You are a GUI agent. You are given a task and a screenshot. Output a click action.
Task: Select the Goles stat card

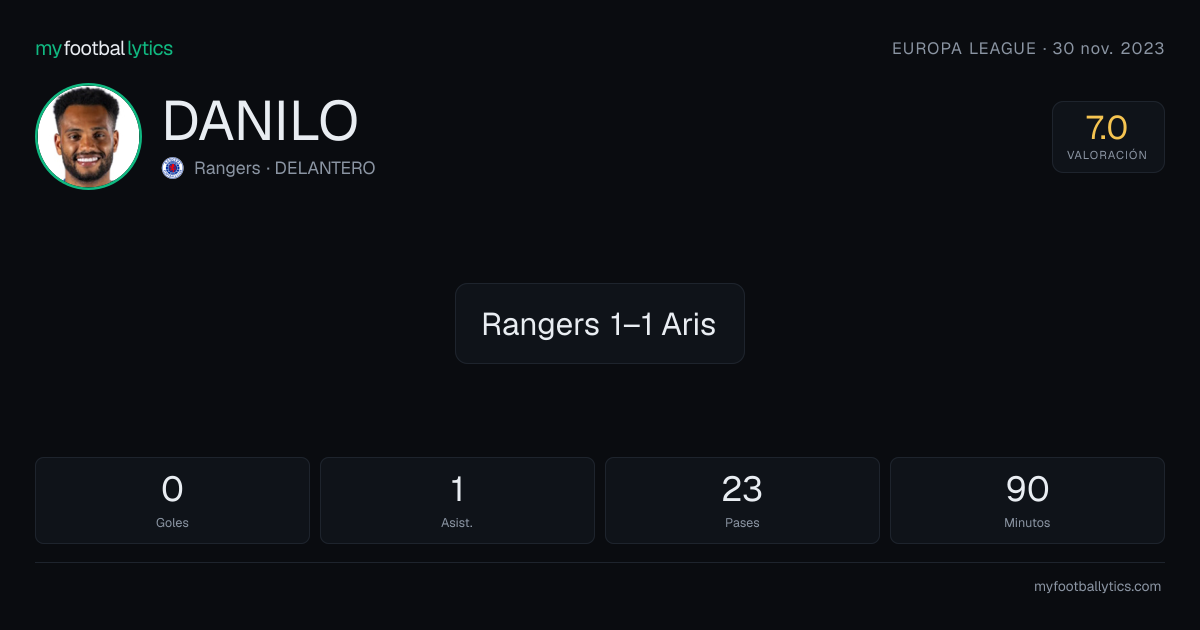tap(172, 500)
